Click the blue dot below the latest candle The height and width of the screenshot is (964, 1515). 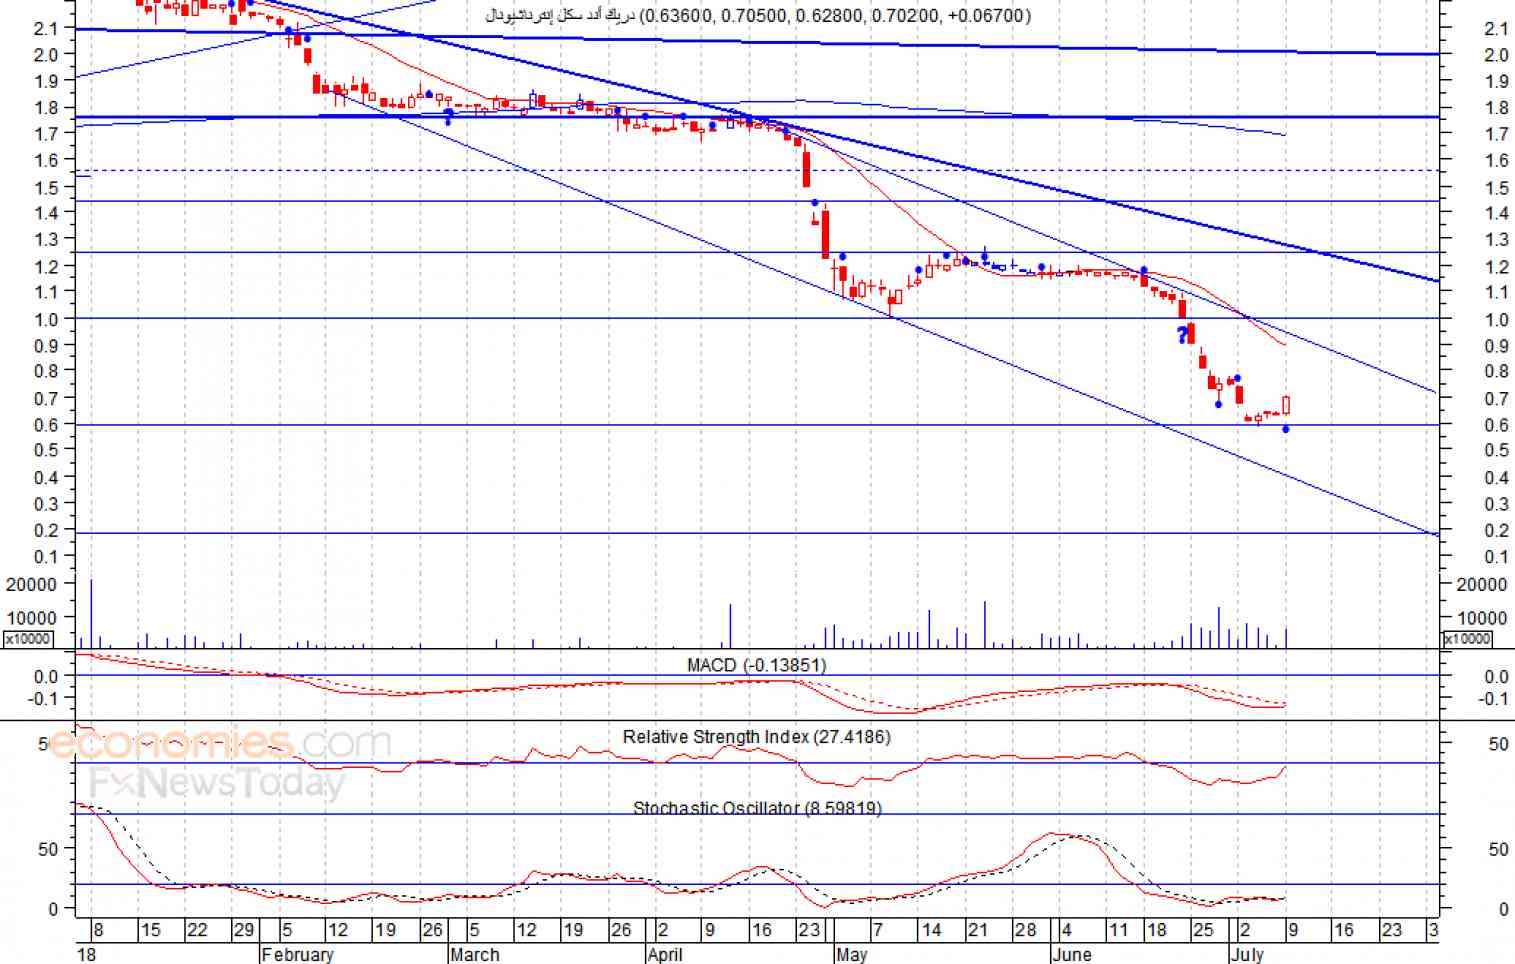1285,429
